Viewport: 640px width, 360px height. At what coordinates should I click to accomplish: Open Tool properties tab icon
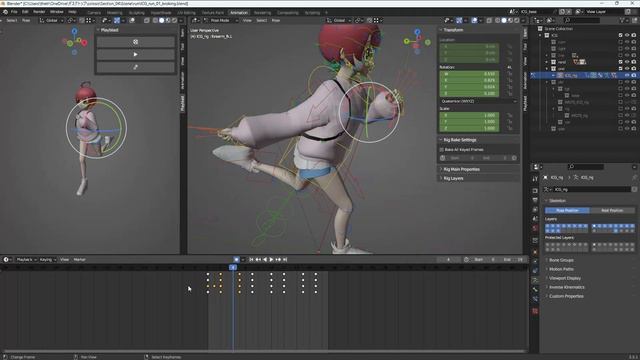(535, 179)
